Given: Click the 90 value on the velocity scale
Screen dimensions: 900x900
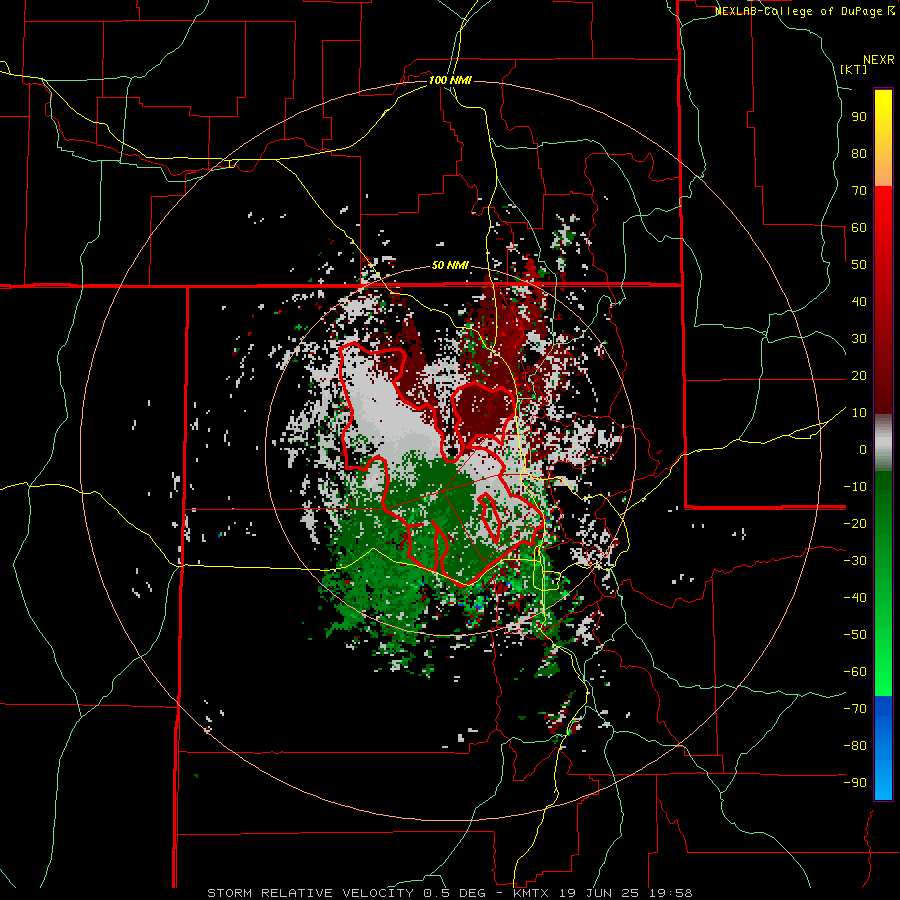Looking at the screenshot, I should click(859, 117).
